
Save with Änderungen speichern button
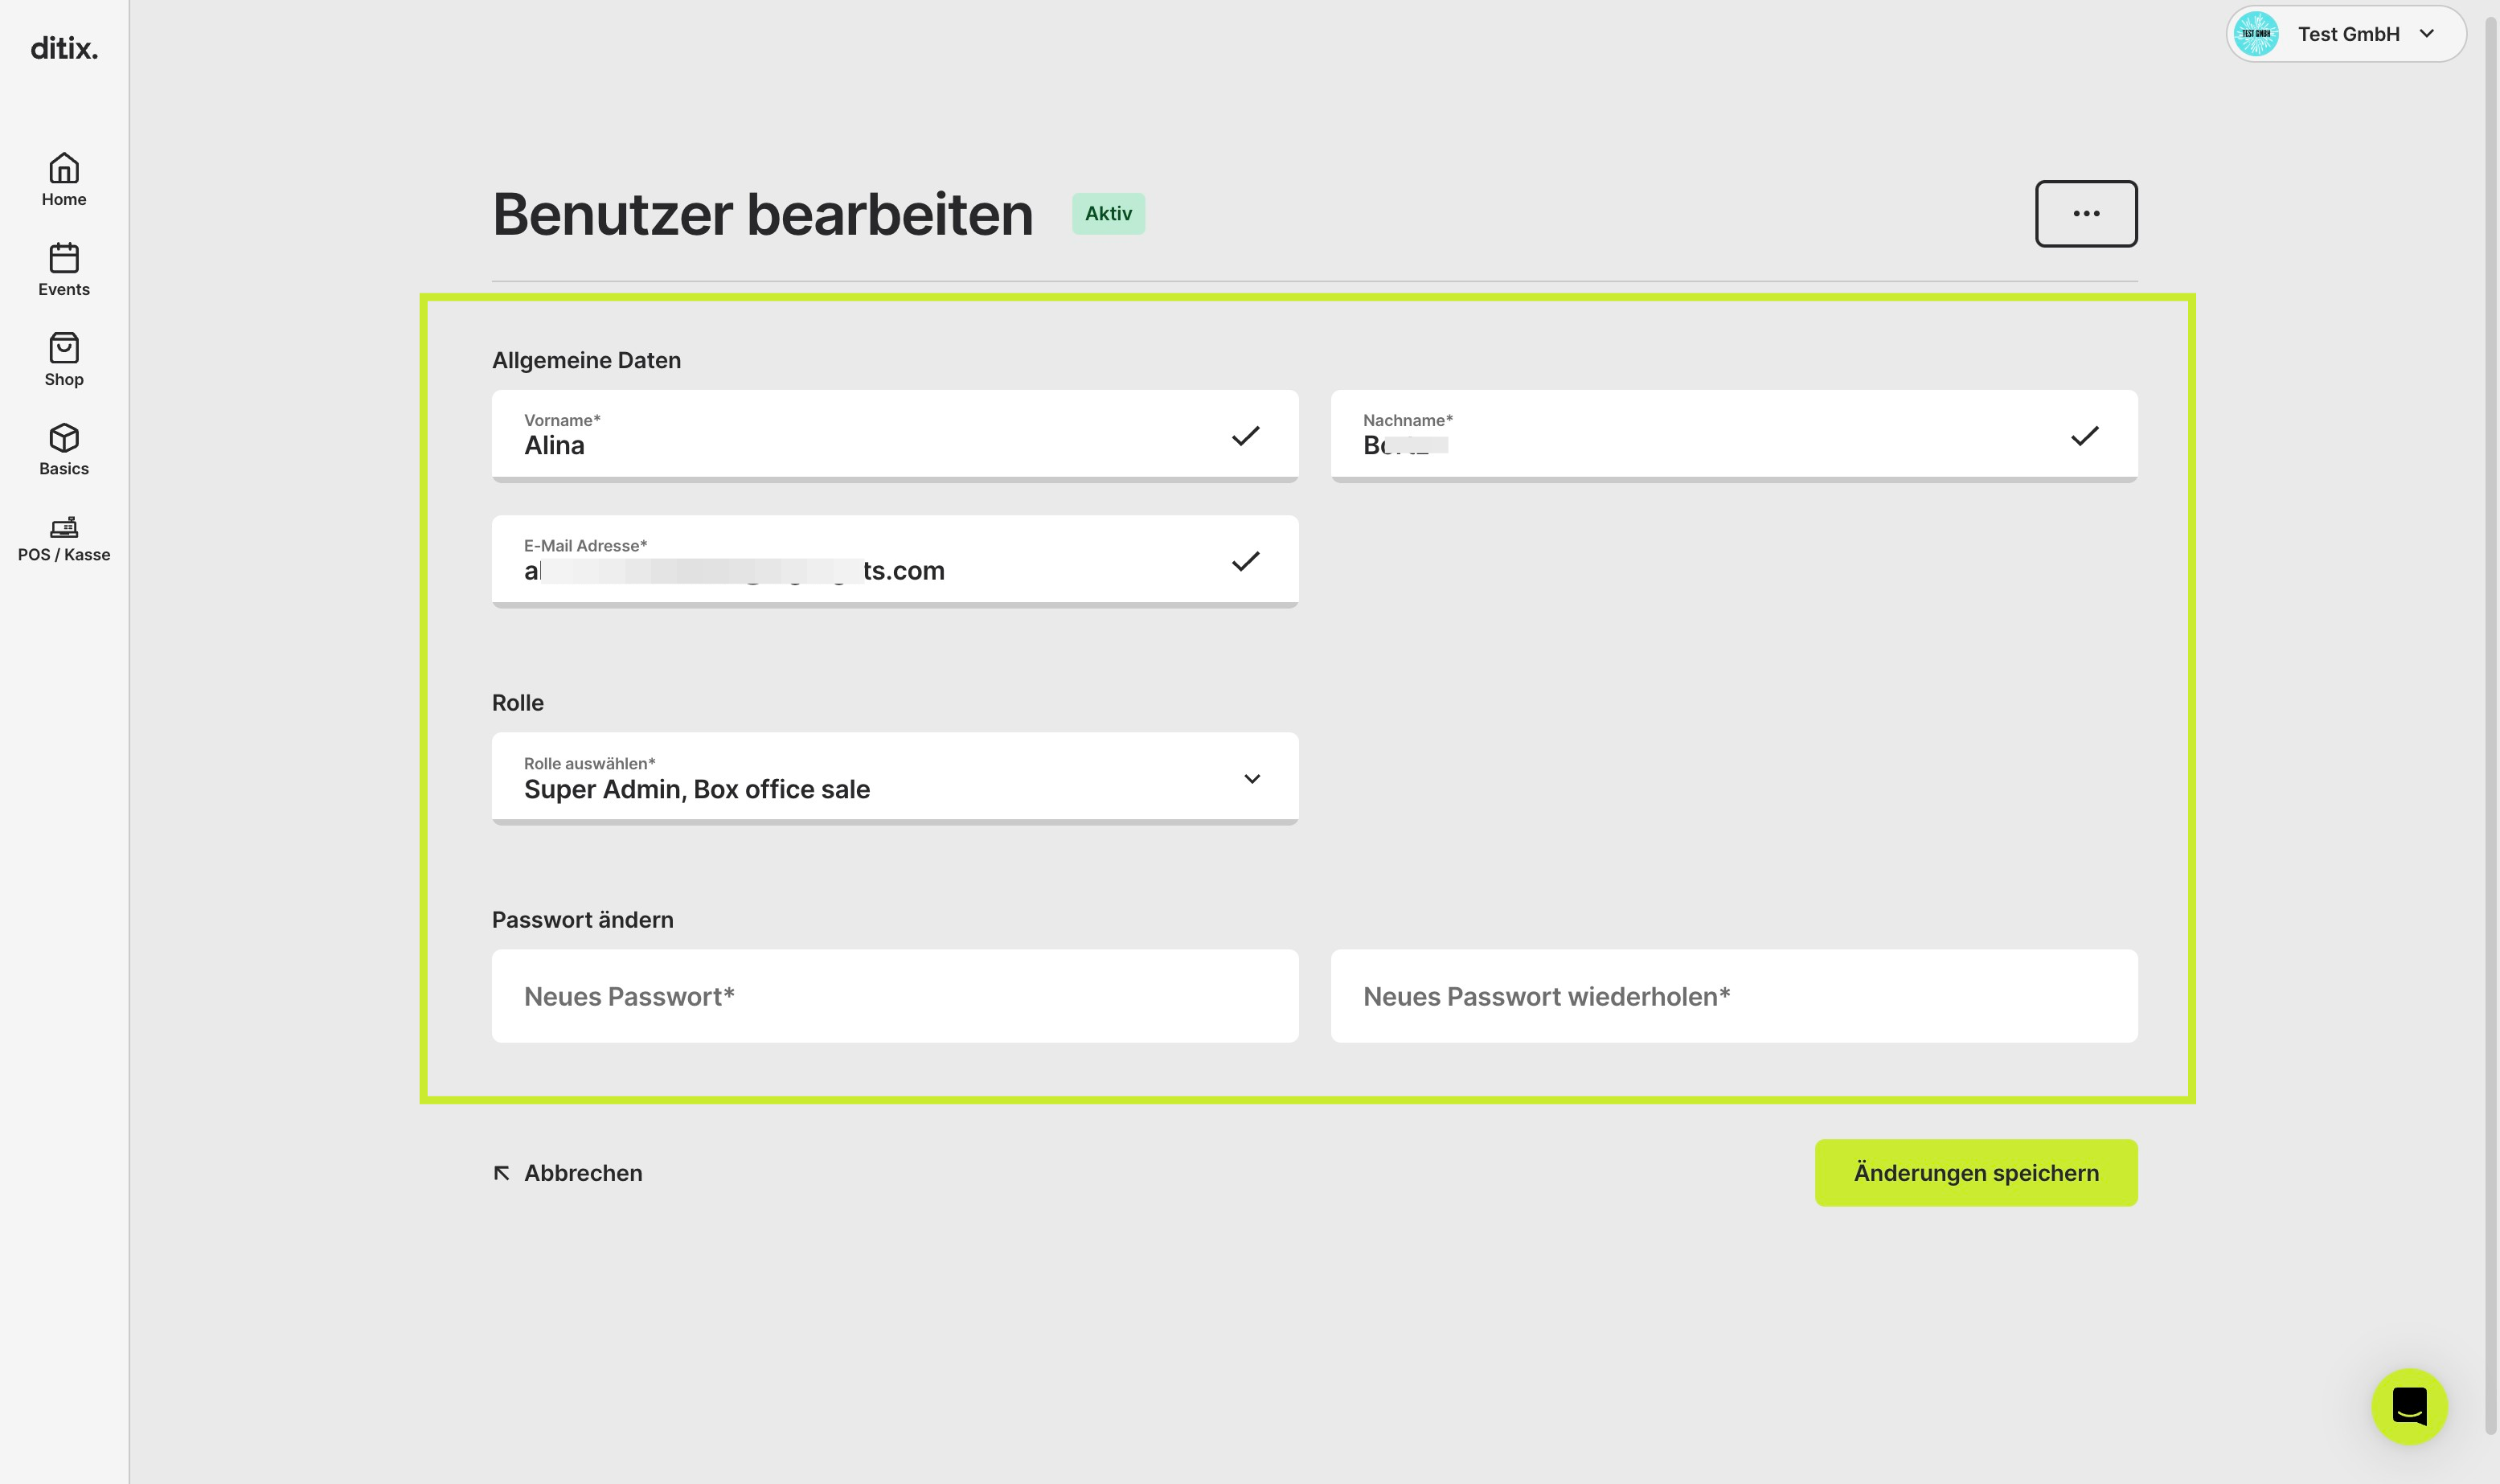[x=1976, y=1173]
